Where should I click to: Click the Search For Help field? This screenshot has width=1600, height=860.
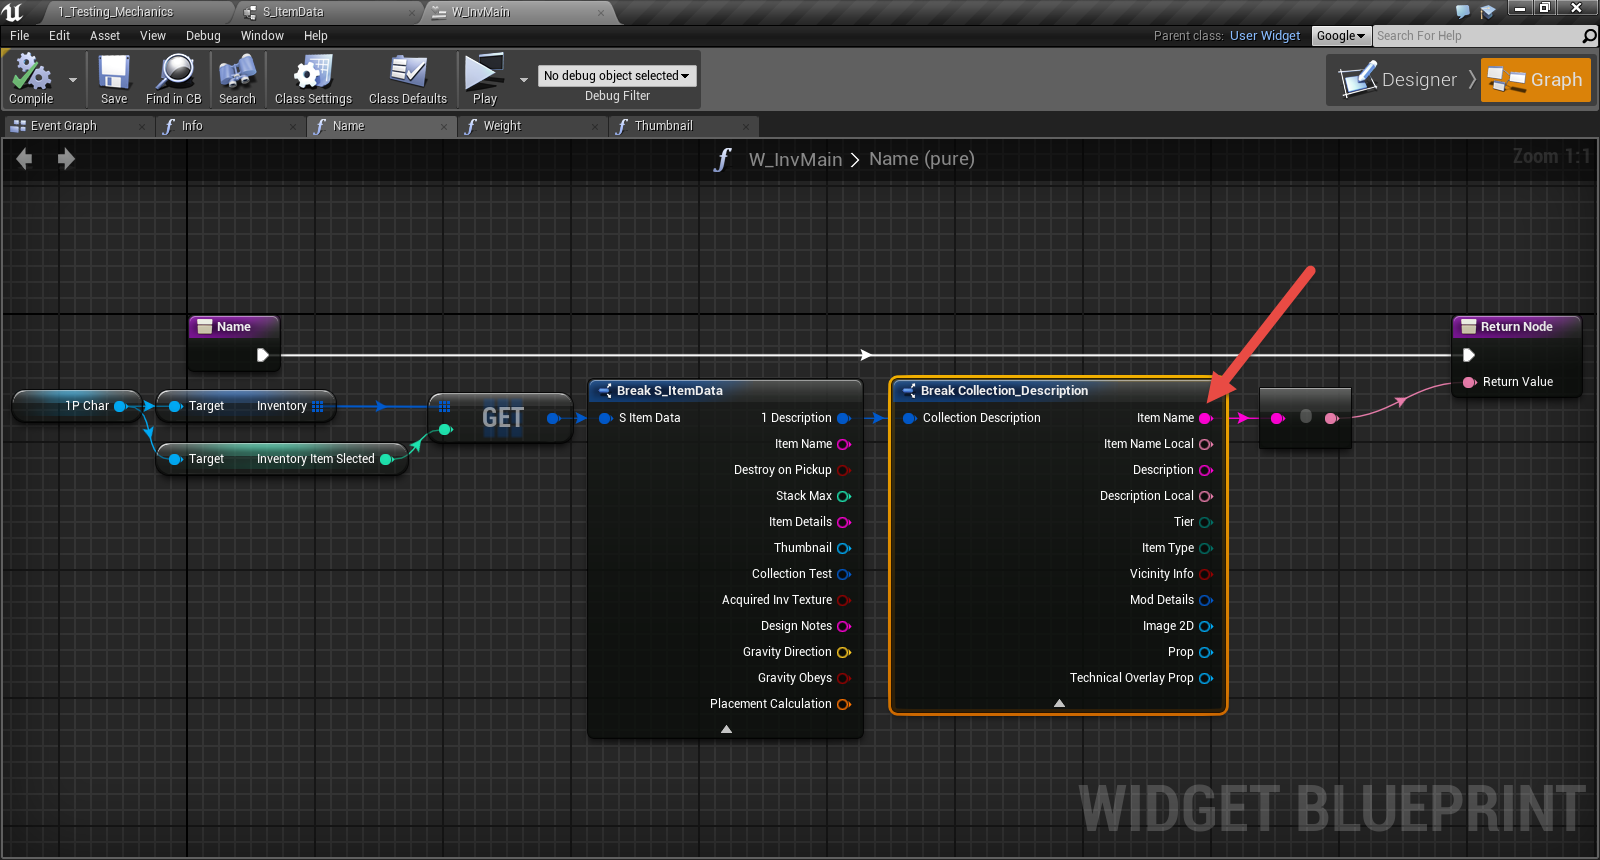[1478, 35]
